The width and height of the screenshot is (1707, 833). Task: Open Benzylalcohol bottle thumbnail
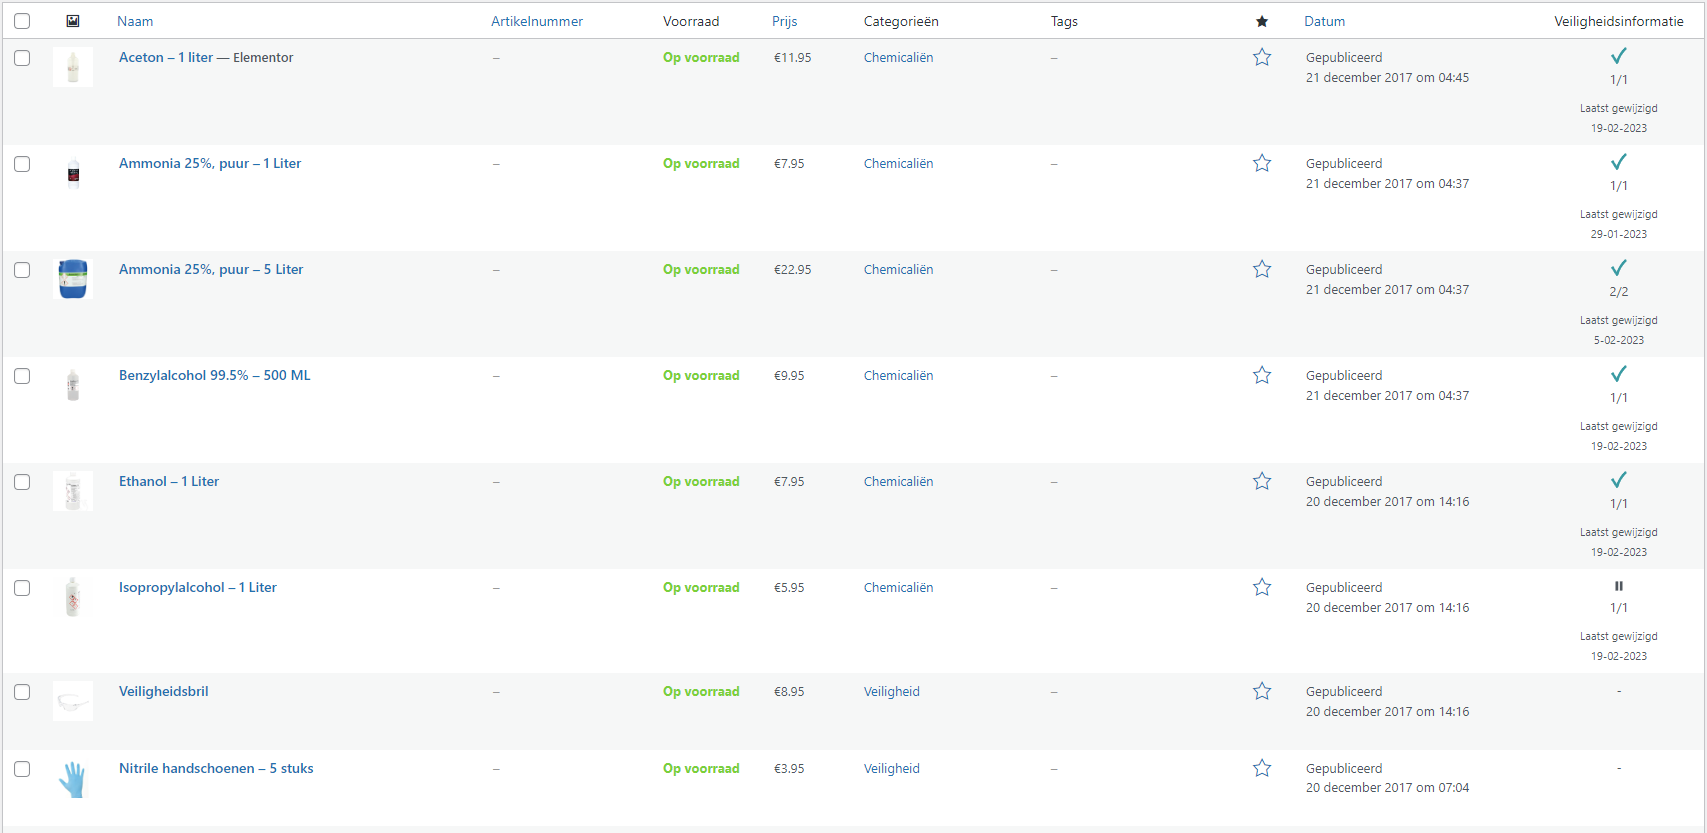(x=73, y=385)
